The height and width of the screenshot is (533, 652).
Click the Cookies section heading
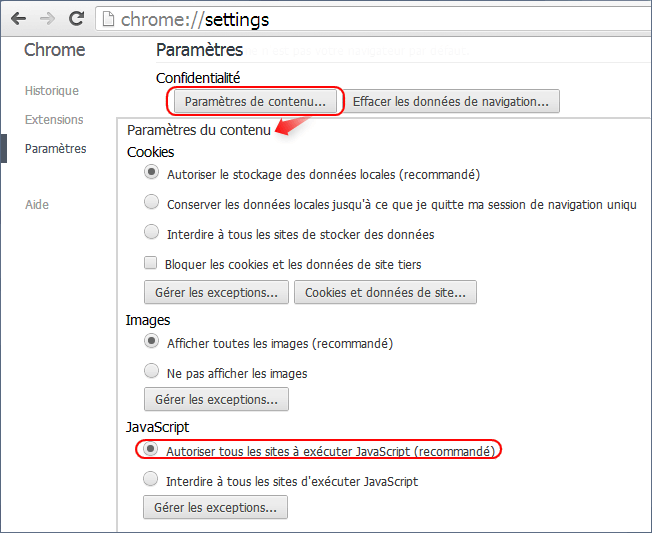(151, 152)
